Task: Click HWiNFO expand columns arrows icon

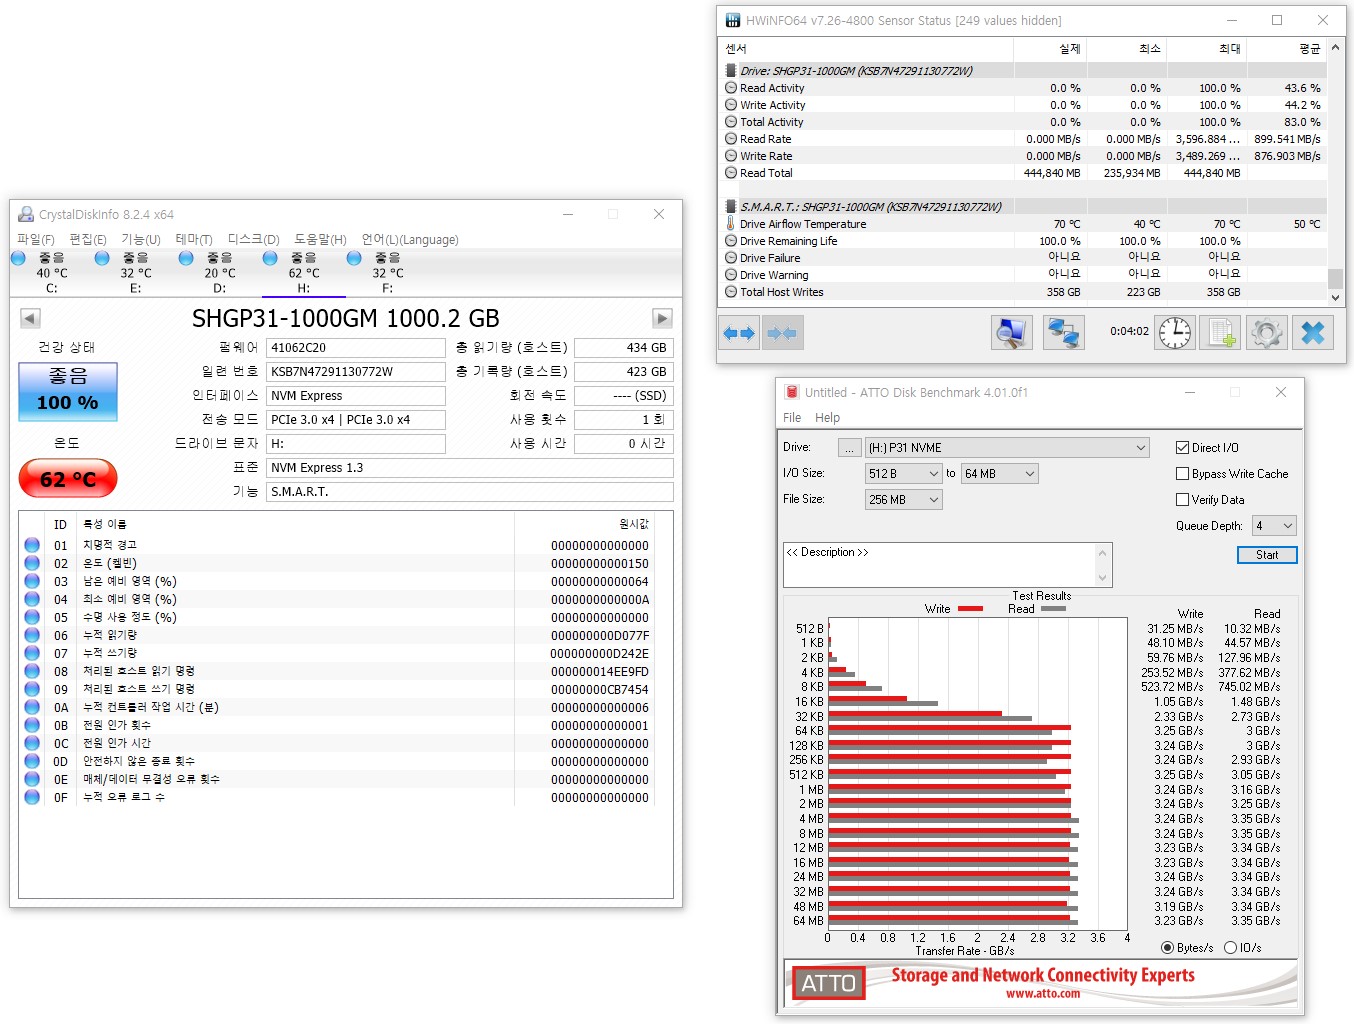Action: pyautogui.click(x=739, y=333)
